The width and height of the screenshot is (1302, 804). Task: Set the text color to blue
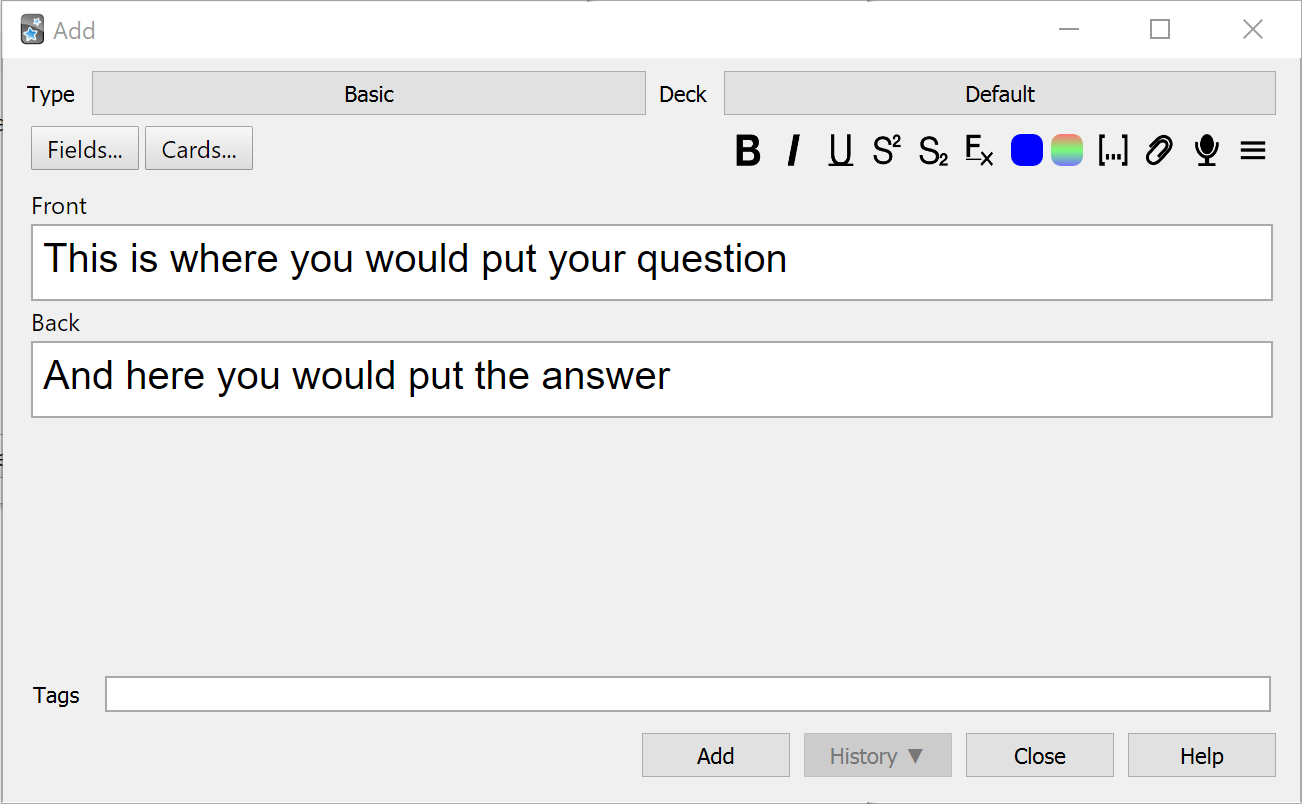click(1026, 149)
